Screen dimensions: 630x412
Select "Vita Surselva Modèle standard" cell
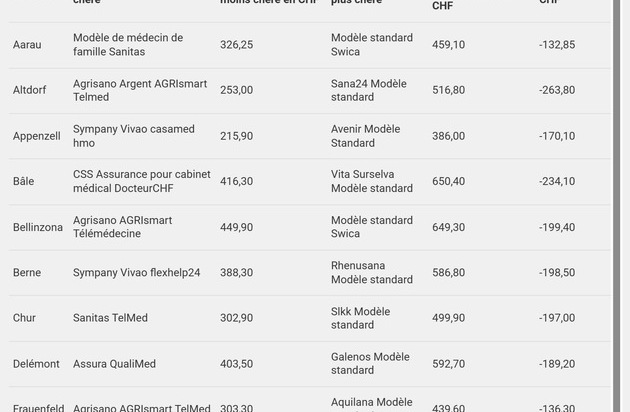click(x=372, y=181)
